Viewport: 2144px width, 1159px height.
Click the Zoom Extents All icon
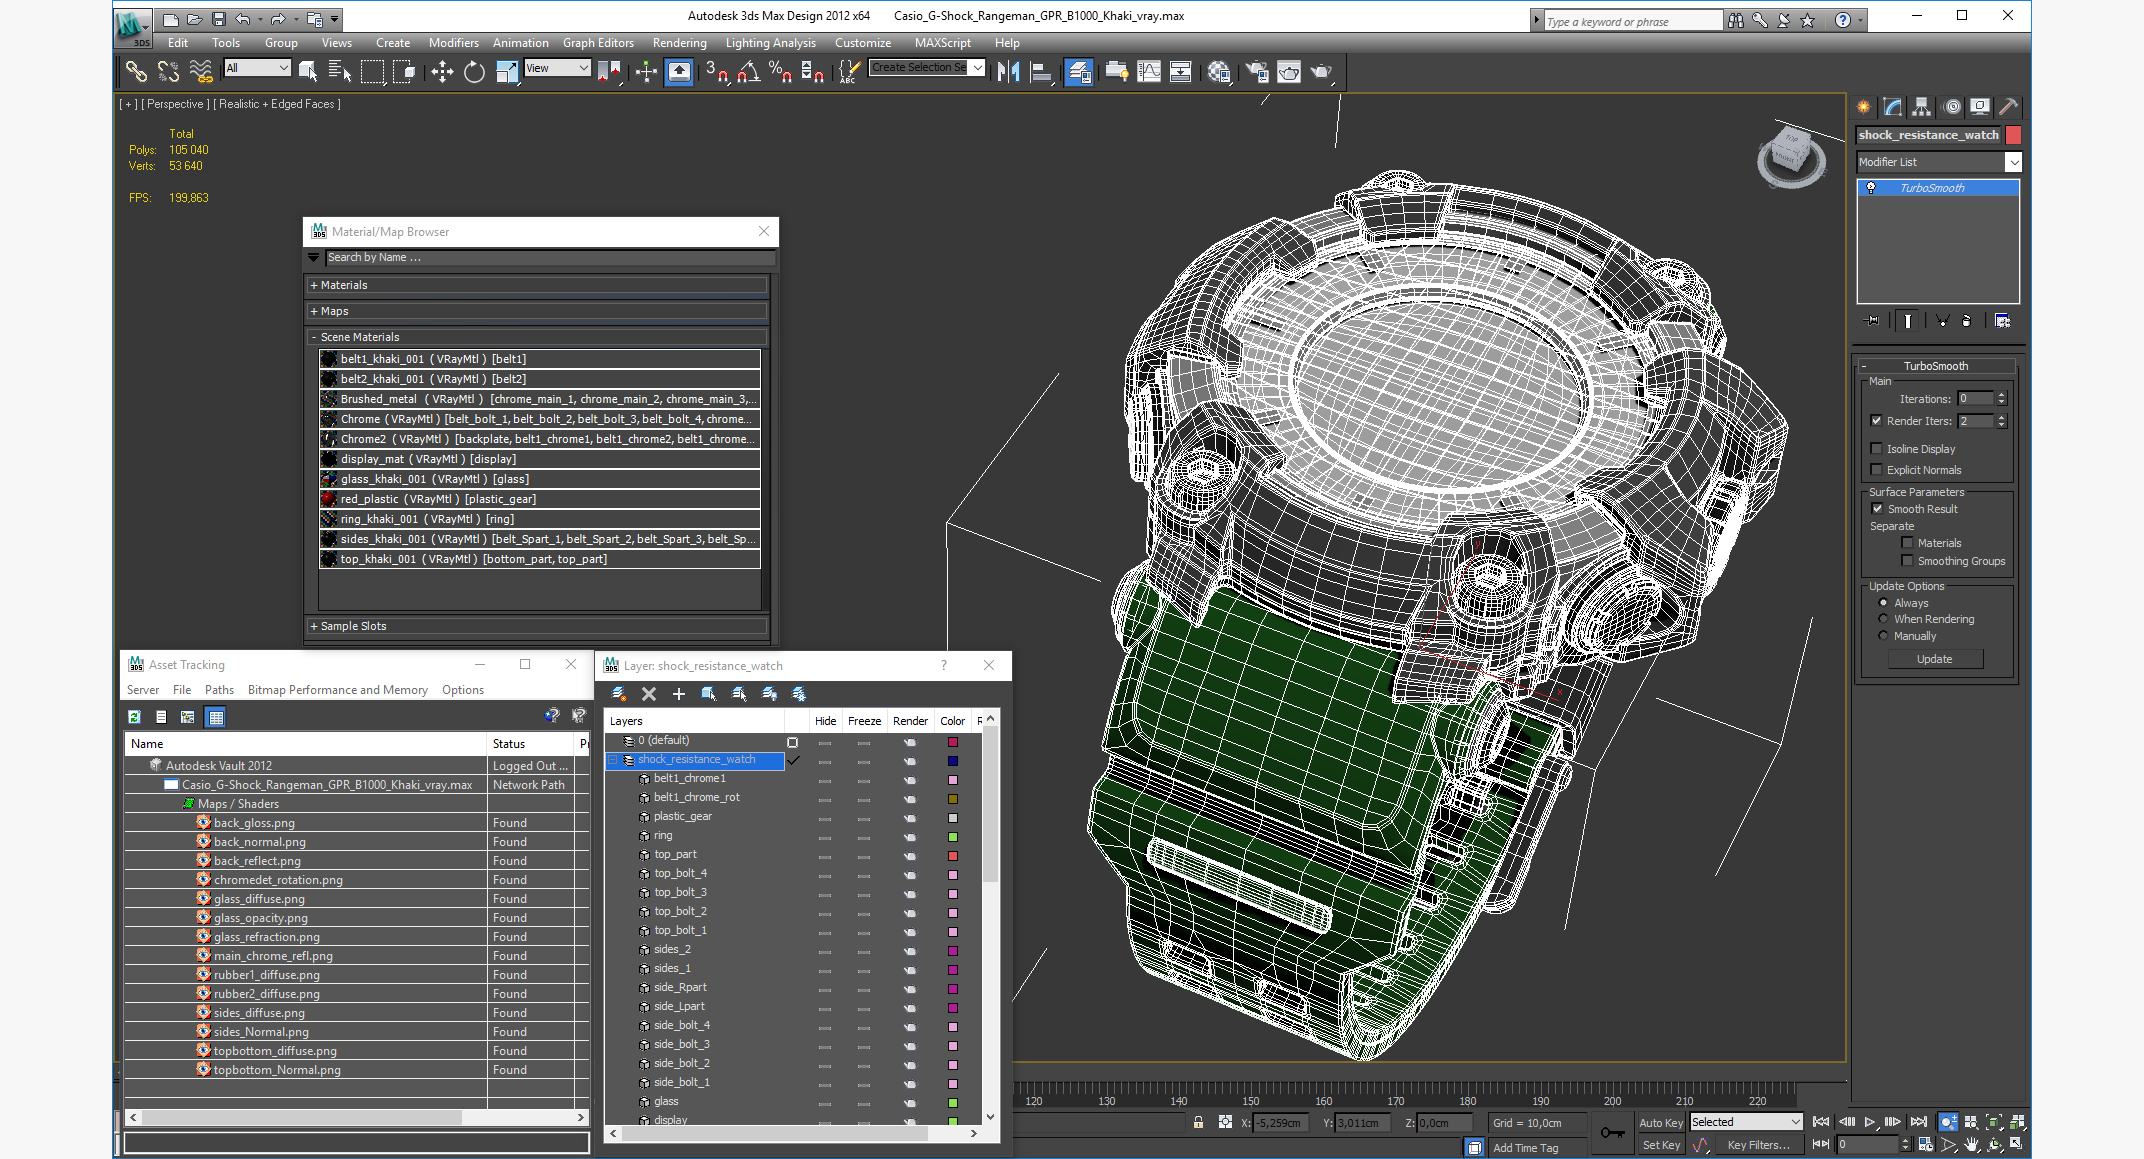2017,1122
